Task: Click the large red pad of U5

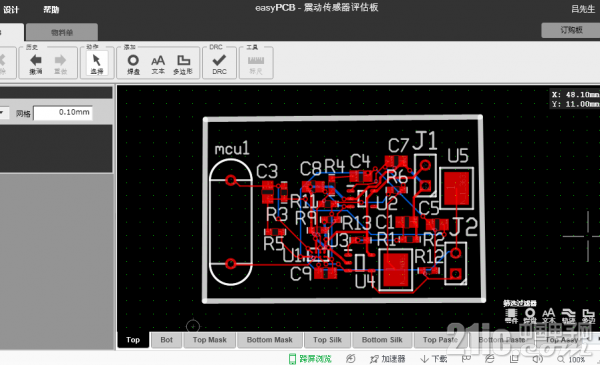Action: (457, 189)
